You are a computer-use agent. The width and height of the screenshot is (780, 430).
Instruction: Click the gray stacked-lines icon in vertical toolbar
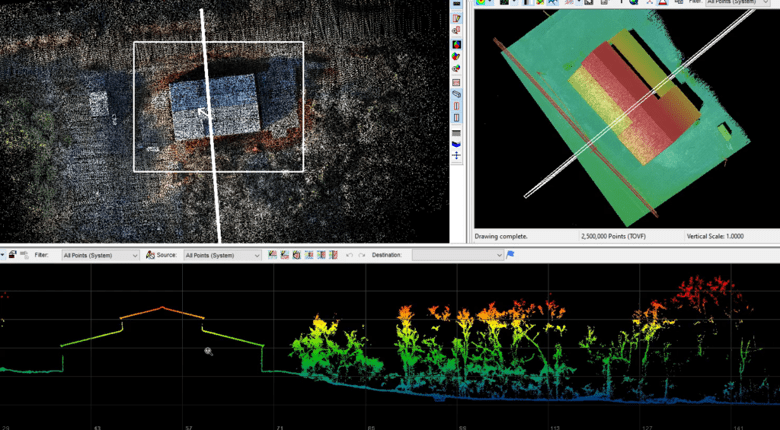tap(457, 132)
